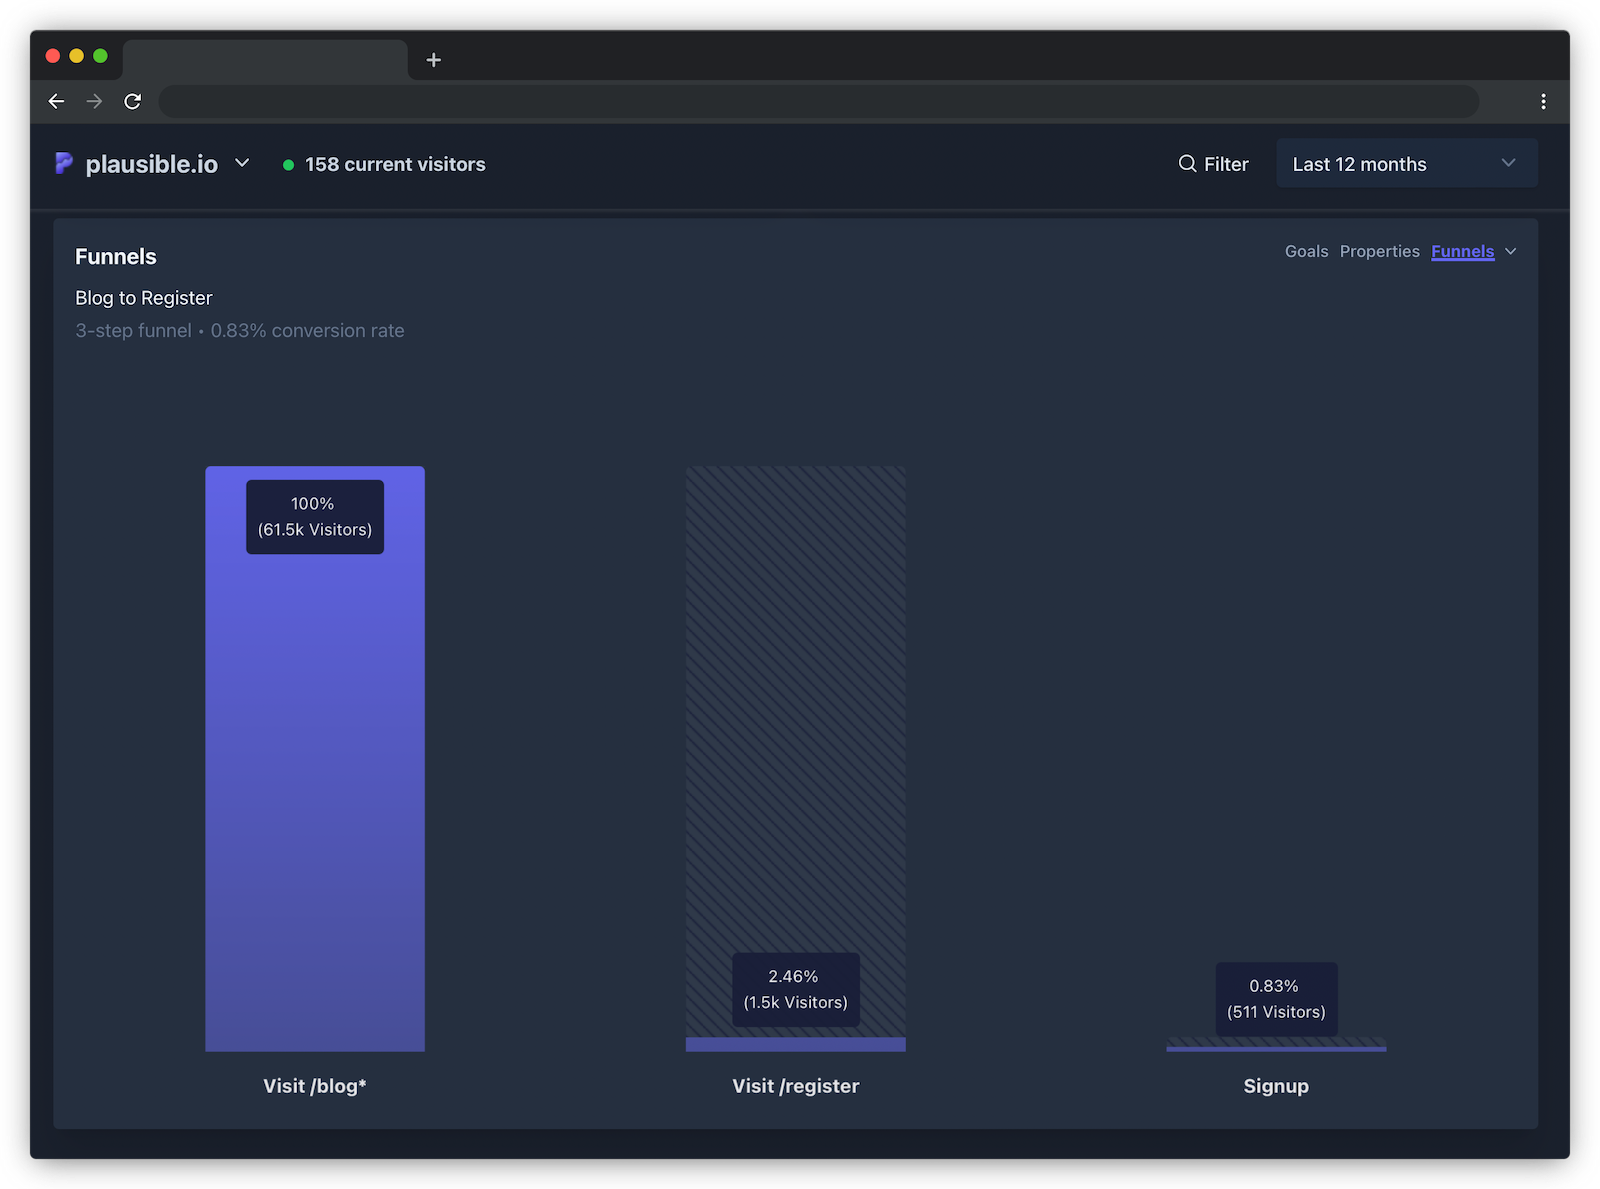Switch to the Goals tab
The image size is (1600, 1189).
pyautogui.click(x=1306, y=251)
